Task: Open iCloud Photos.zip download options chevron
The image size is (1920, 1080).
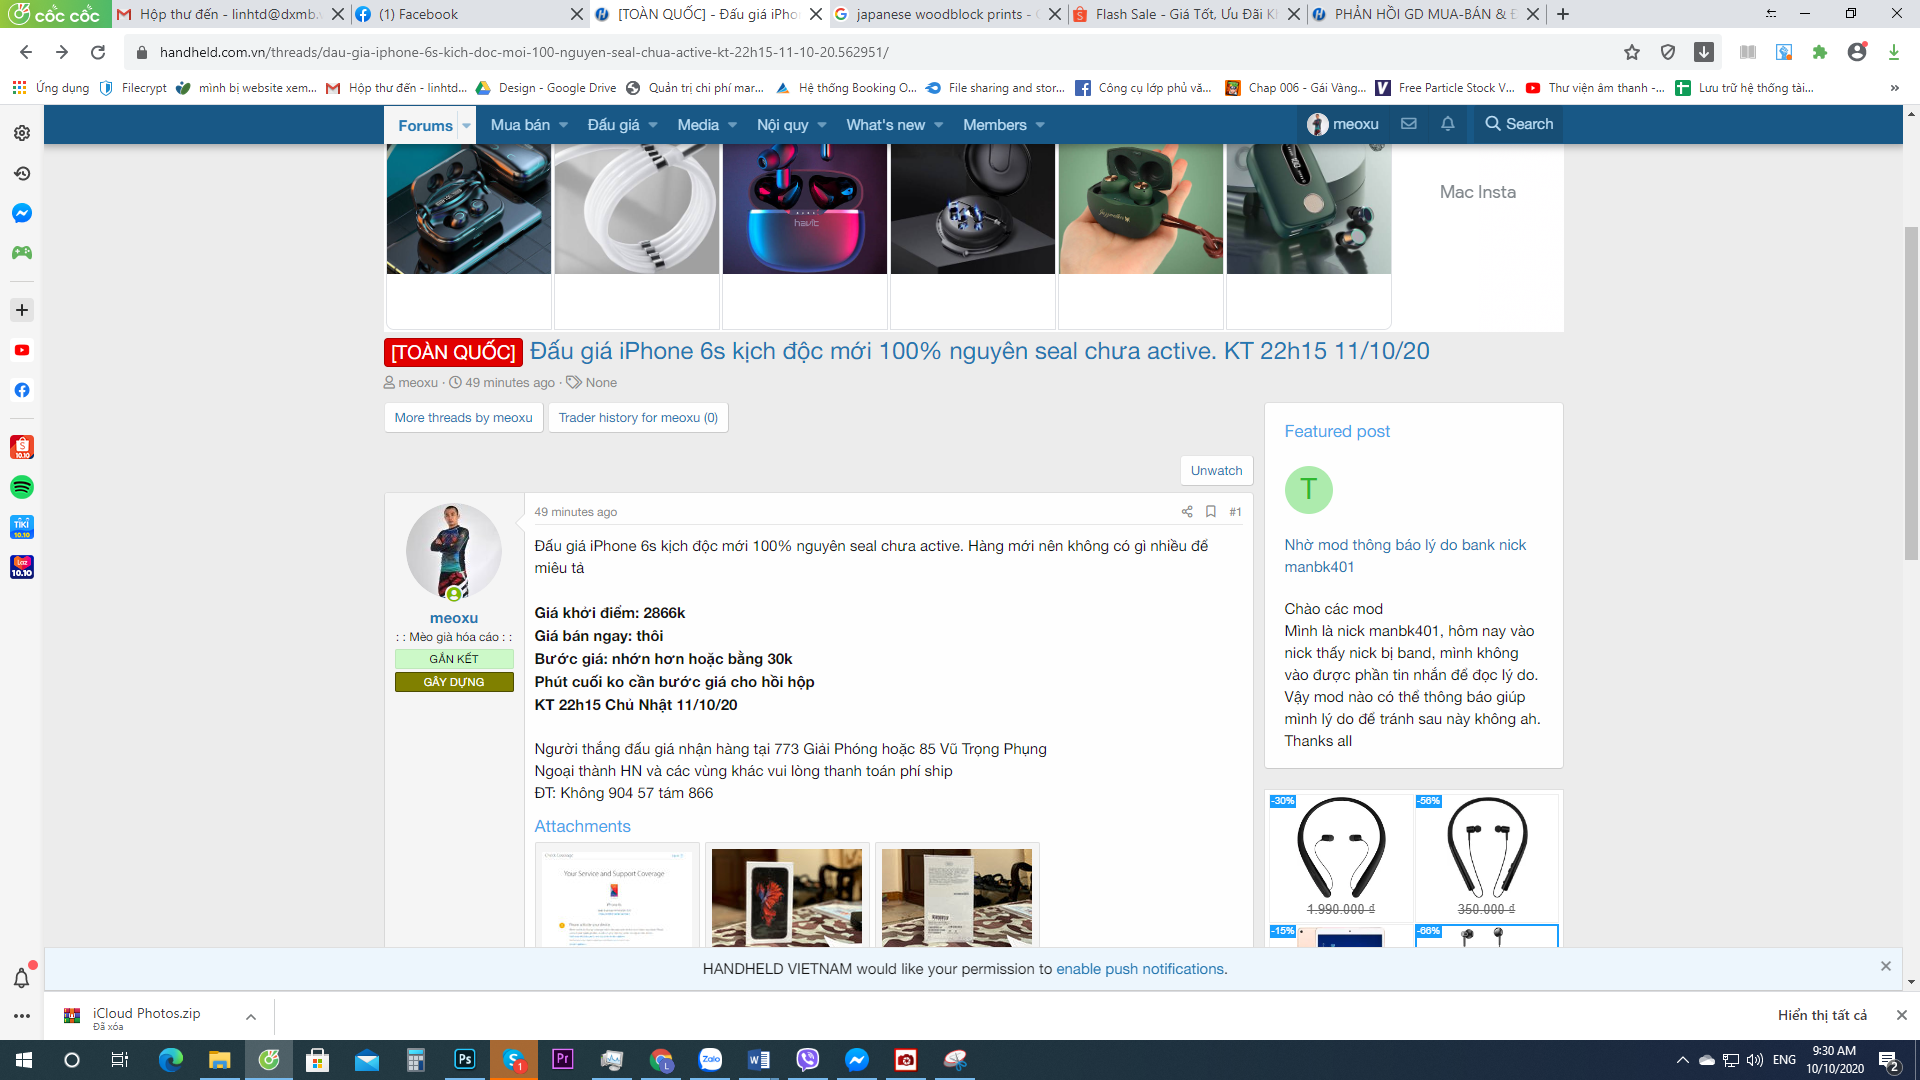Action: coord(251,1017)
